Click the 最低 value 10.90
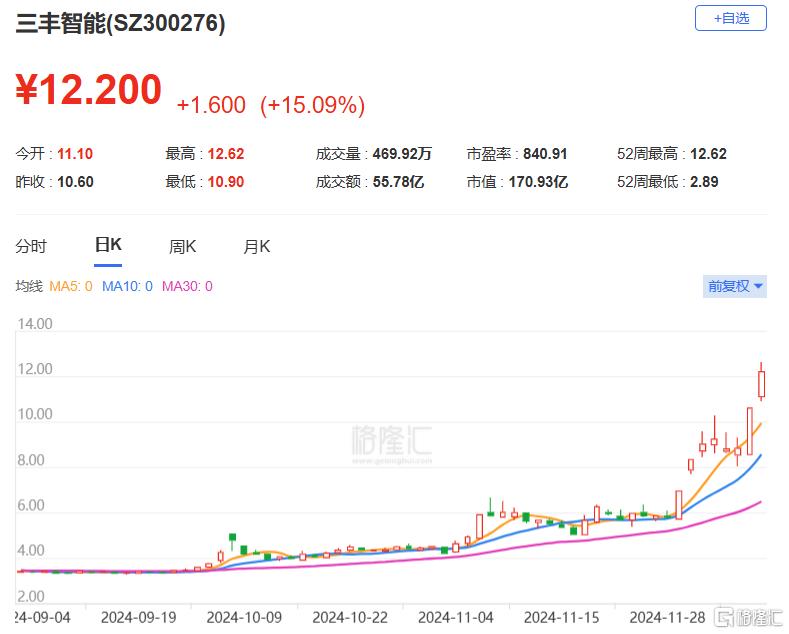The width and height of the screenshot is (789, 634). (x=226, y=182)
